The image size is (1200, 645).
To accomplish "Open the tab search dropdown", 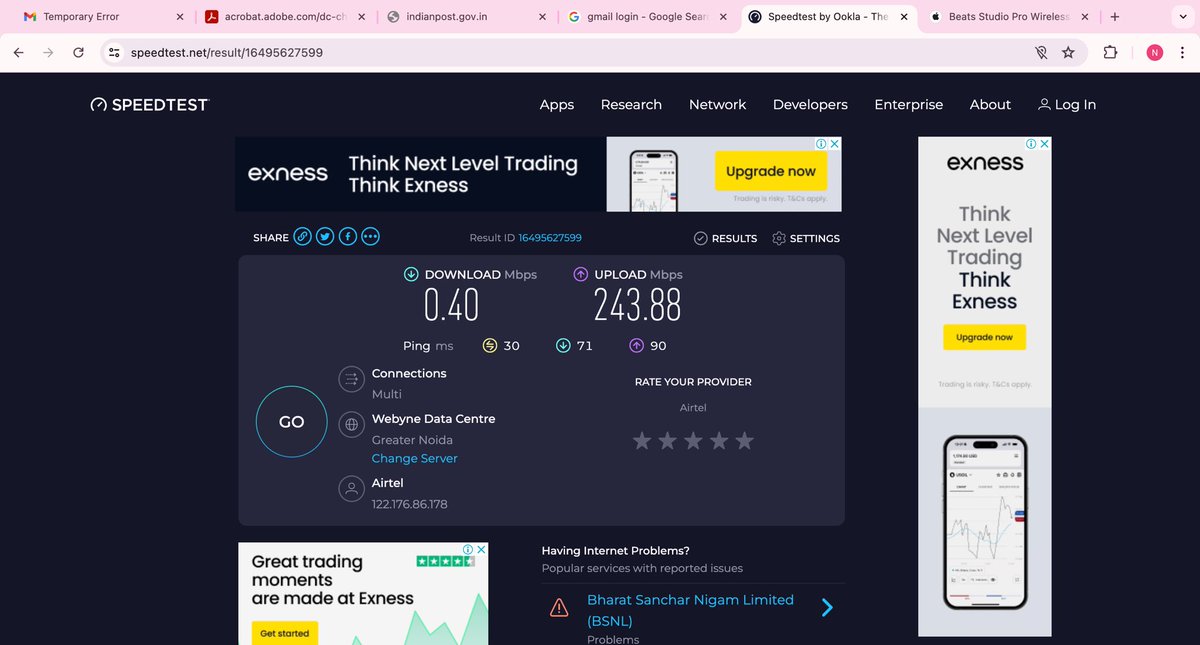I will 1181,17.
